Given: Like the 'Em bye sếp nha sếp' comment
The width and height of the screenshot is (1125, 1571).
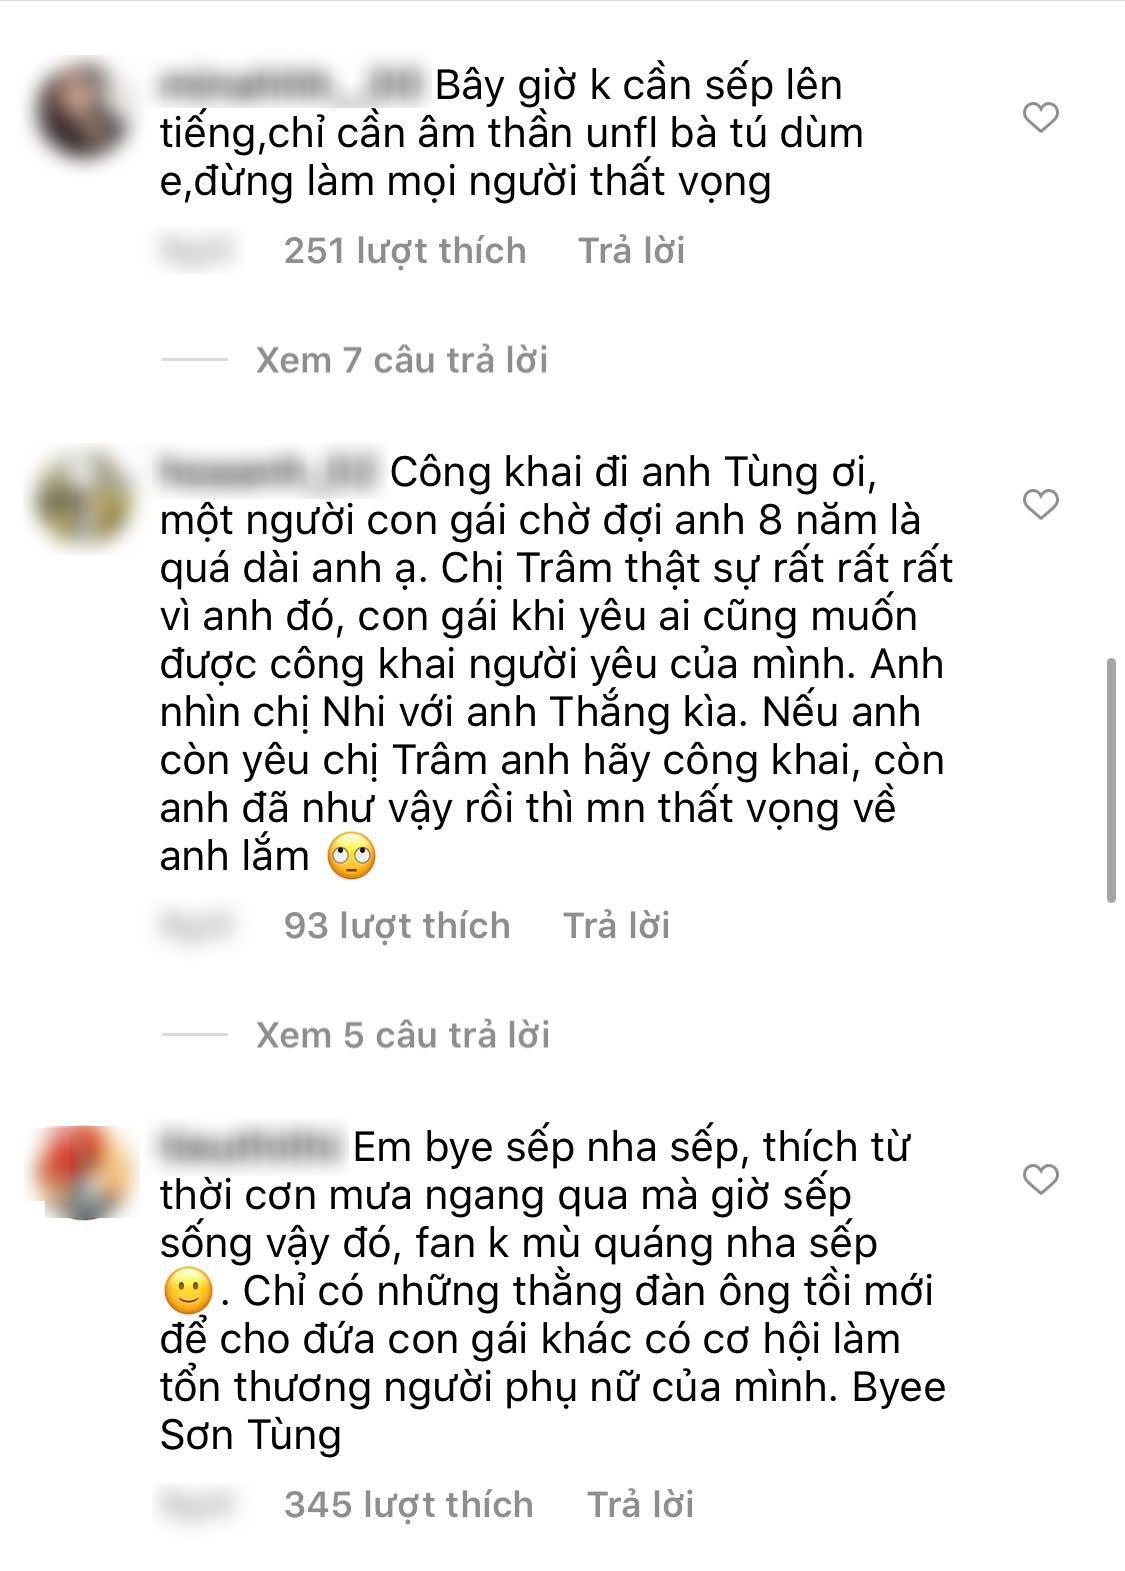Looking at the screenshot, I should 1041,1180.
